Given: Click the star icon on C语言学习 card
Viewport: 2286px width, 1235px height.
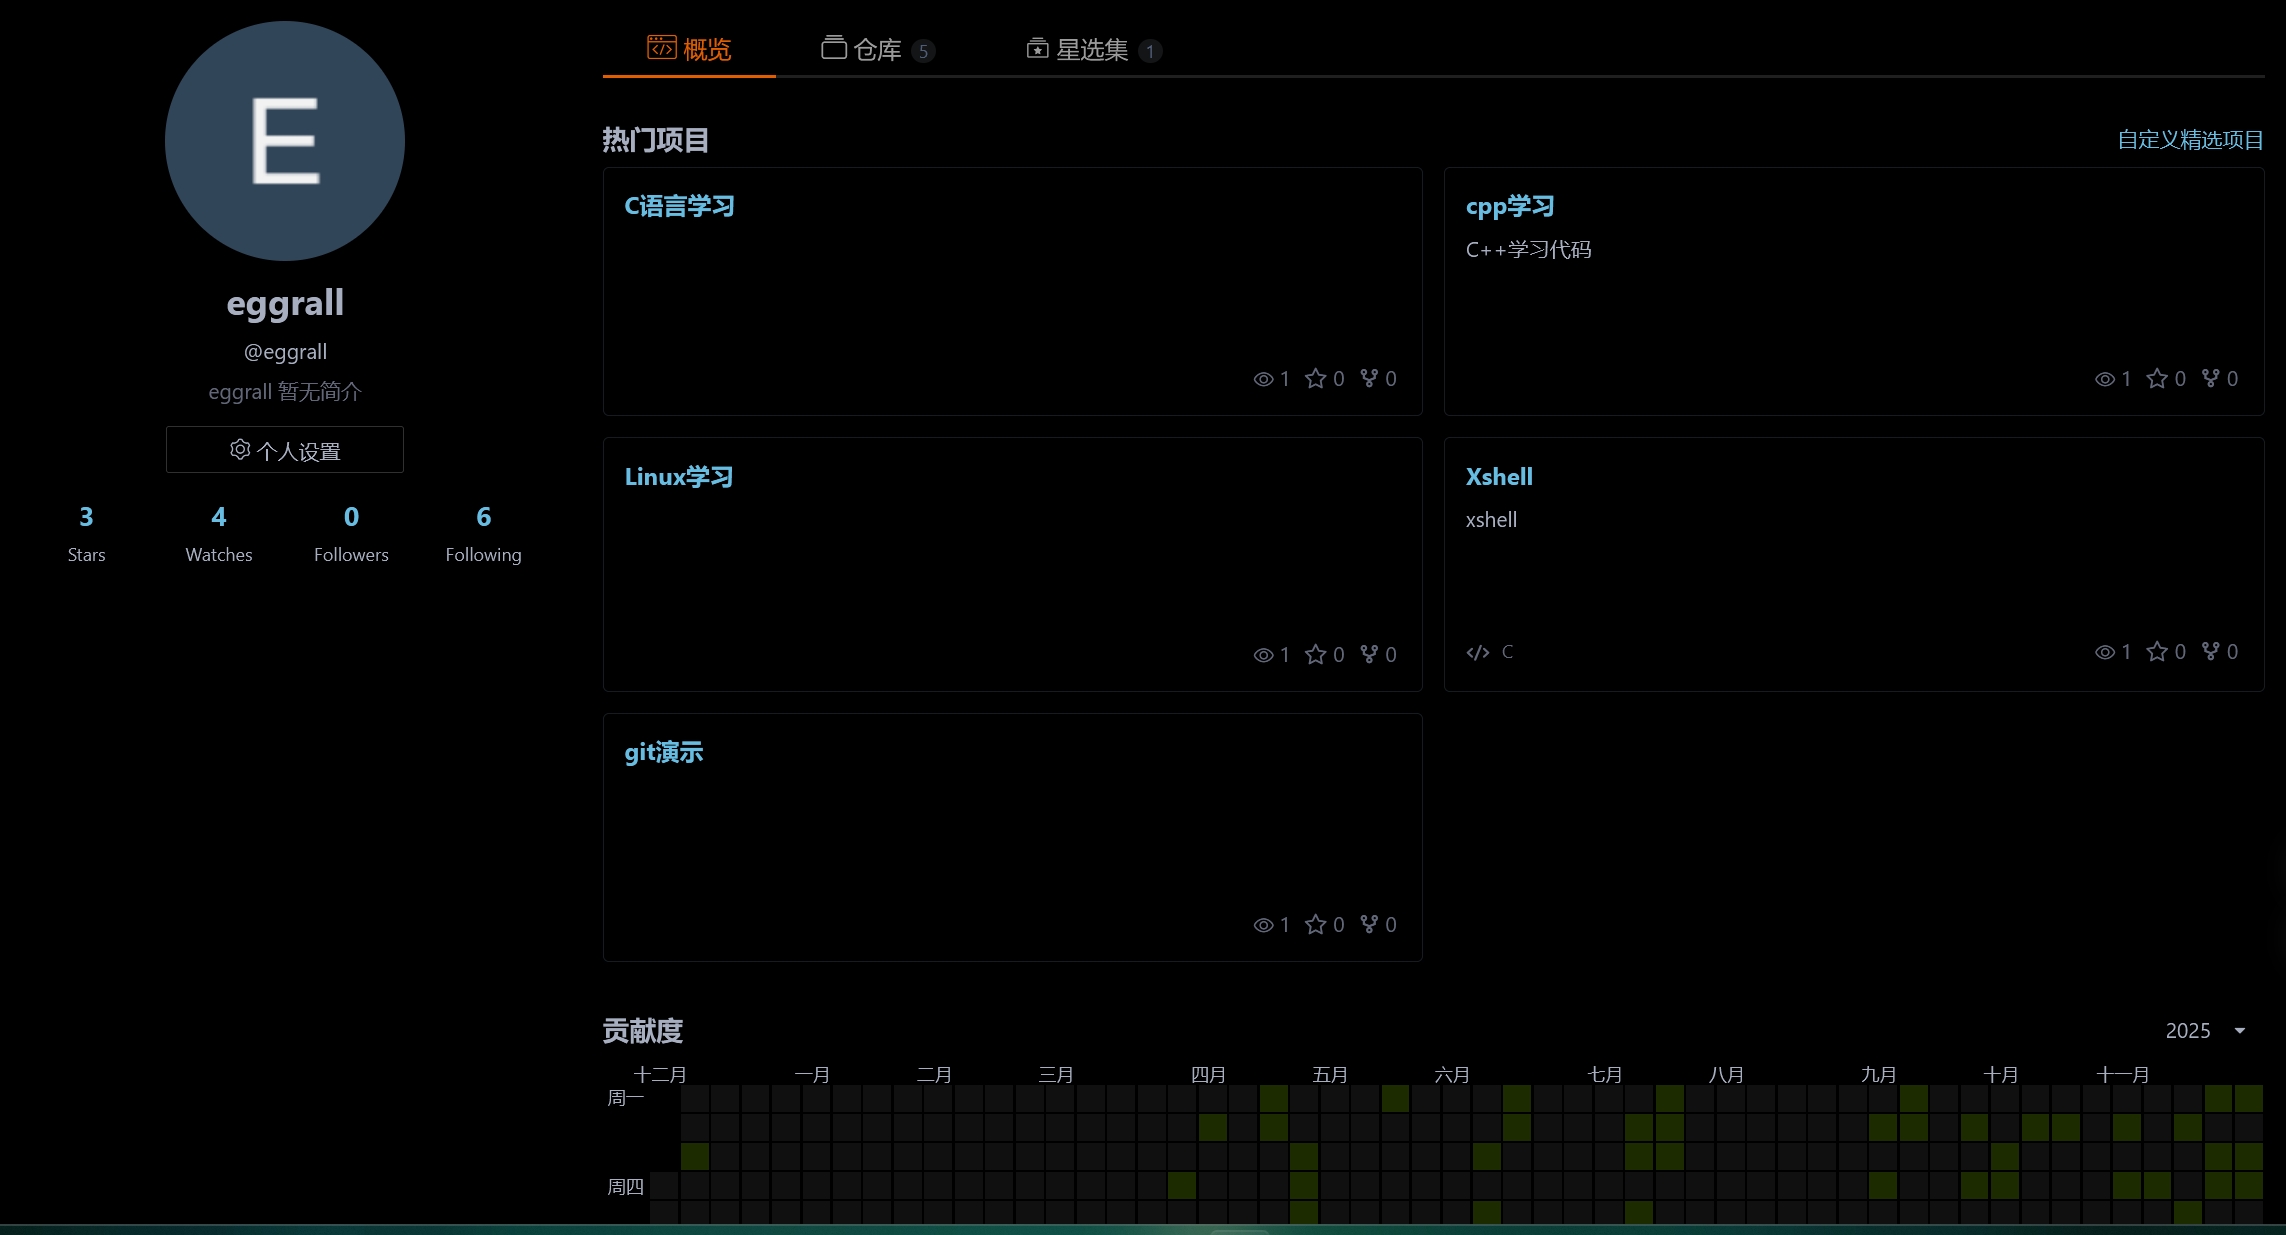Looking at the screenshot, I should pyautogui.click(x=1315, y=379).
